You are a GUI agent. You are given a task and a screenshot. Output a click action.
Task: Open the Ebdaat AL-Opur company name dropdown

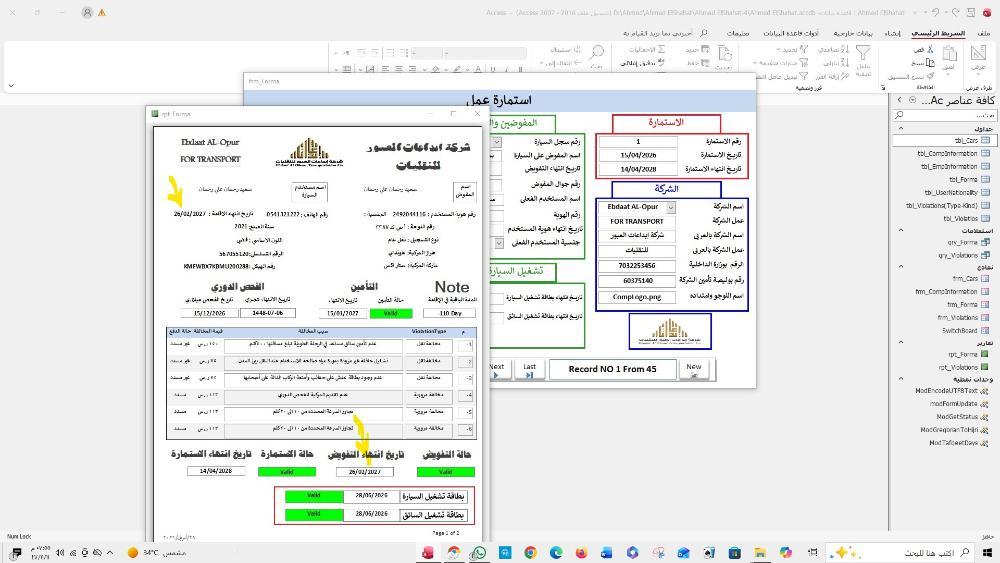[x=670, y=207]
